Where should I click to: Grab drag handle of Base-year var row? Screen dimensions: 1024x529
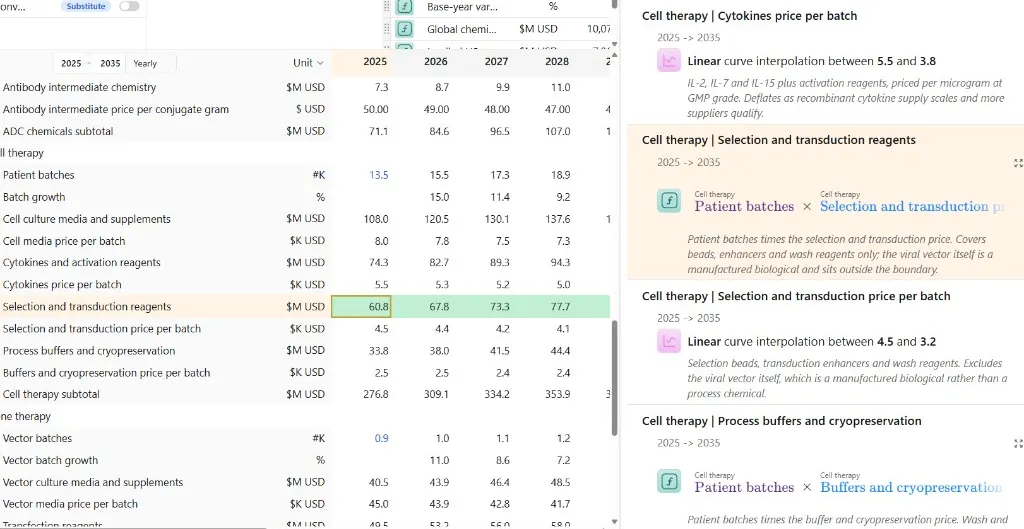point(387,7)
